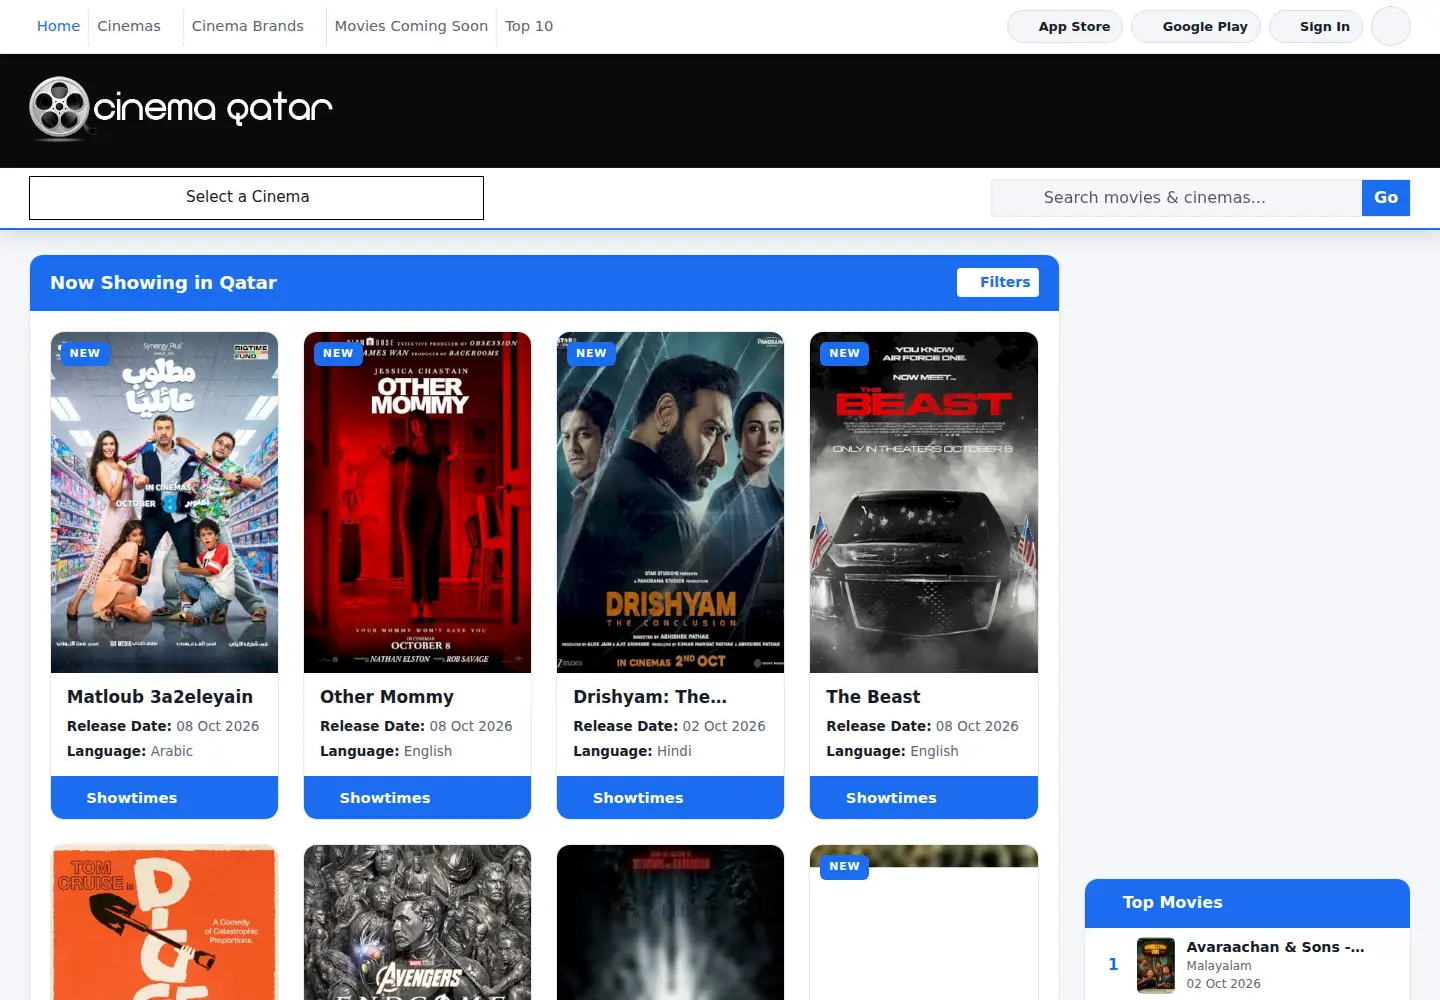Open Avaraachan & Sons title in Top Movies
This screenshot has width=1440, height=1000.
(x=1275, y=947)
